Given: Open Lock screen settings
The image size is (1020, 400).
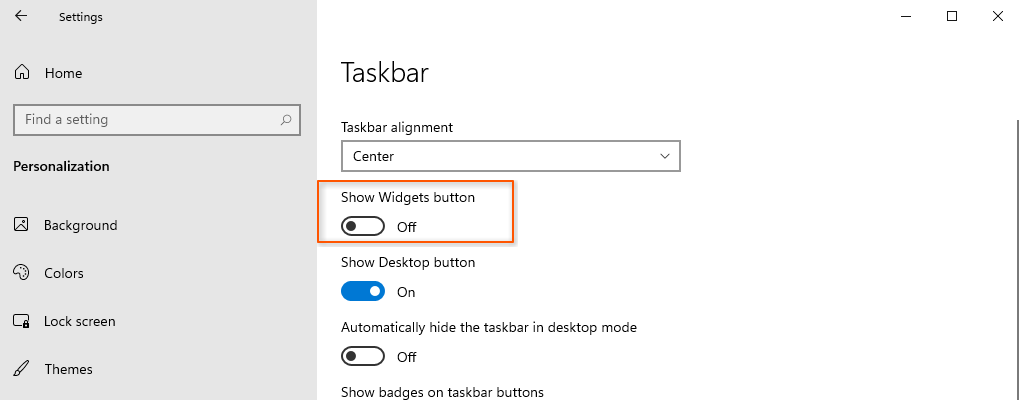Looking at the screenshot, I should pyautogui.click(x=79, y=321).
